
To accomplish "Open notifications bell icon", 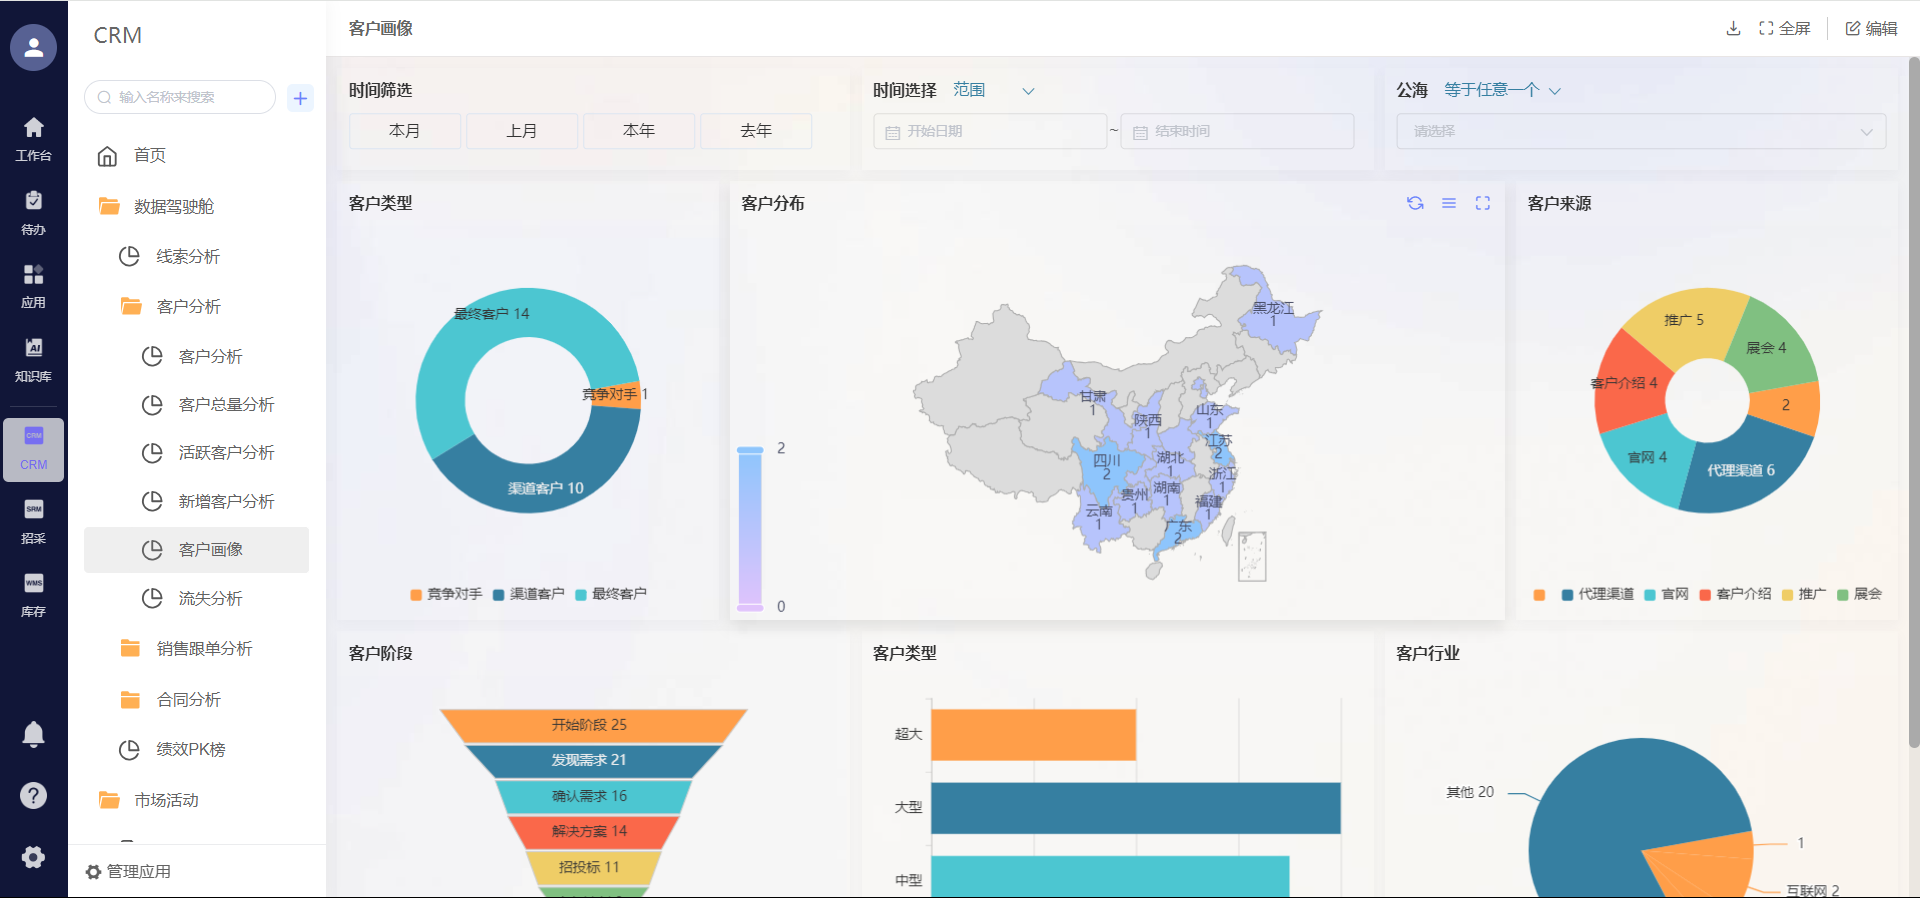I will 33,735.
